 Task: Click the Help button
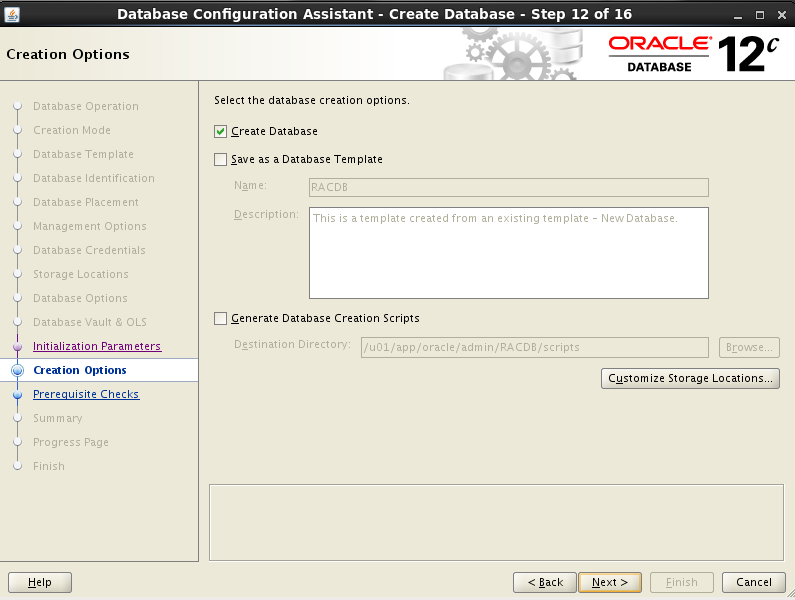[x=40, y=582]
